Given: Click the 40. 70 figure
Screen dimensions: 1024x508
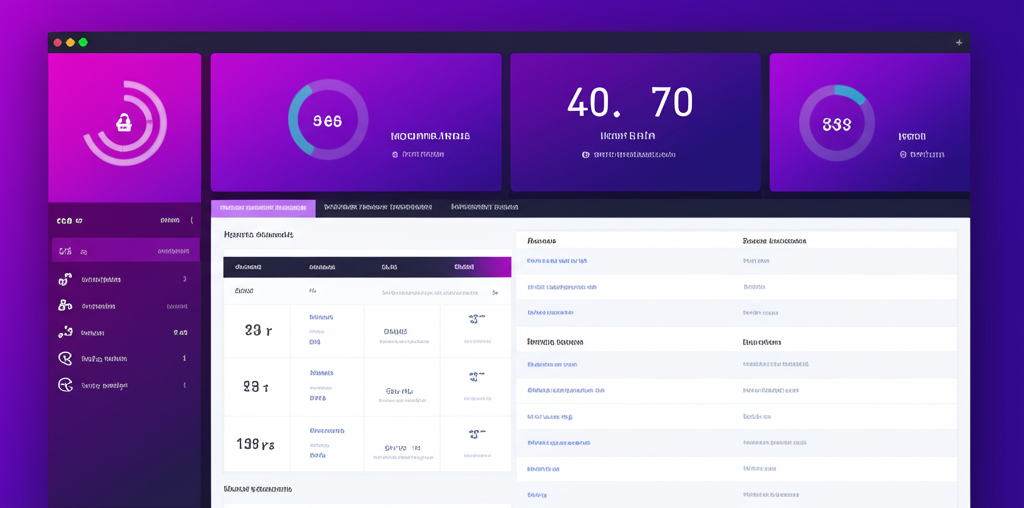Looking at the screenshot, I should (630, 103).
